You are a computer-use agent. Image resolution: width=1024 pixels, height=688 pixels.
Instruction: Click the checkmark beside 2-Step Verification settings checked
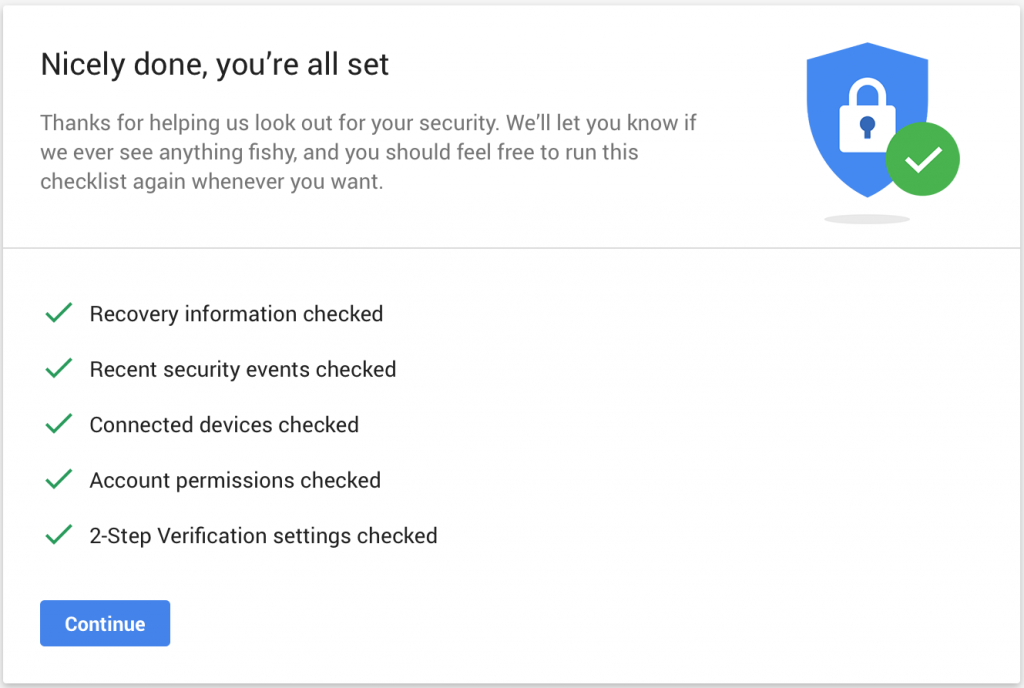point(58,535)
